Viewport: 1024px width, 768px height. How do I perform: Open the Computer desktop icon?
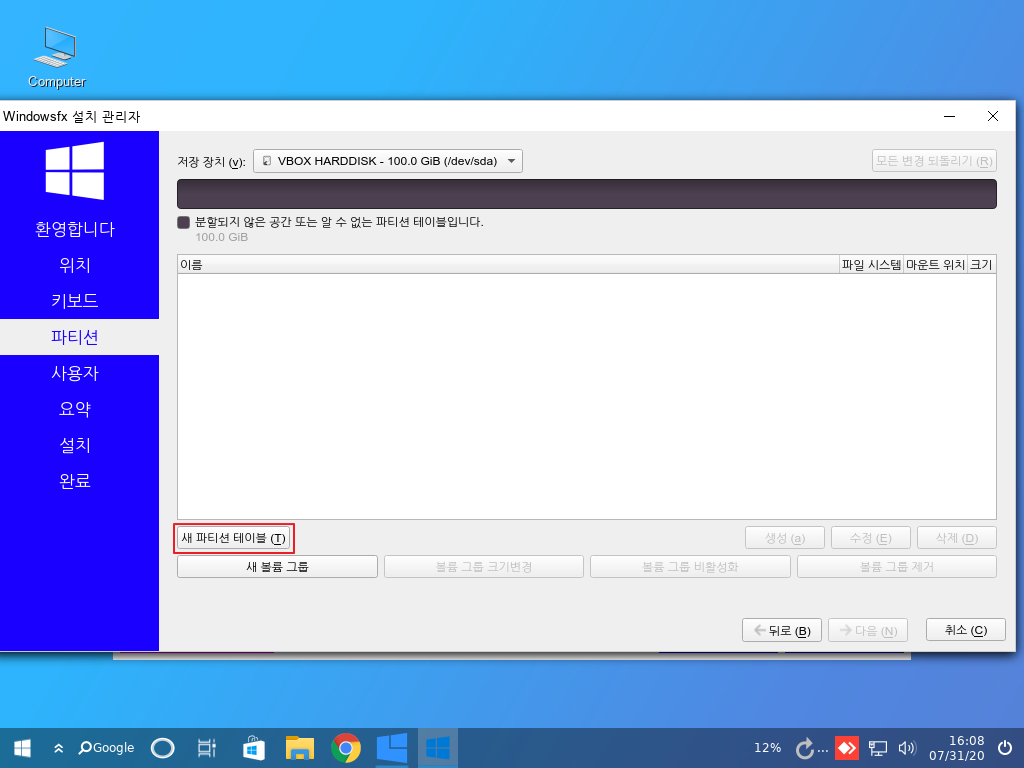(57, 57)
